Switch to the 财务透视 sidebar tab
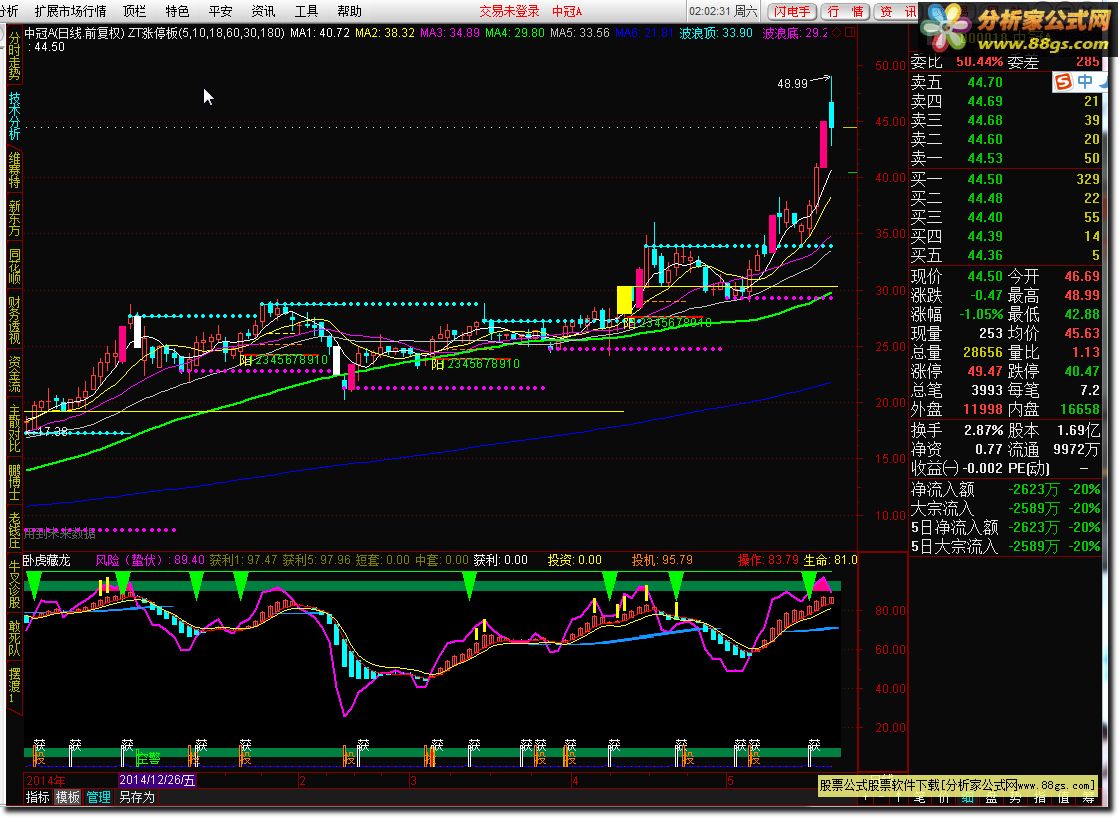 pyautogui.click(x=14, y=321)
